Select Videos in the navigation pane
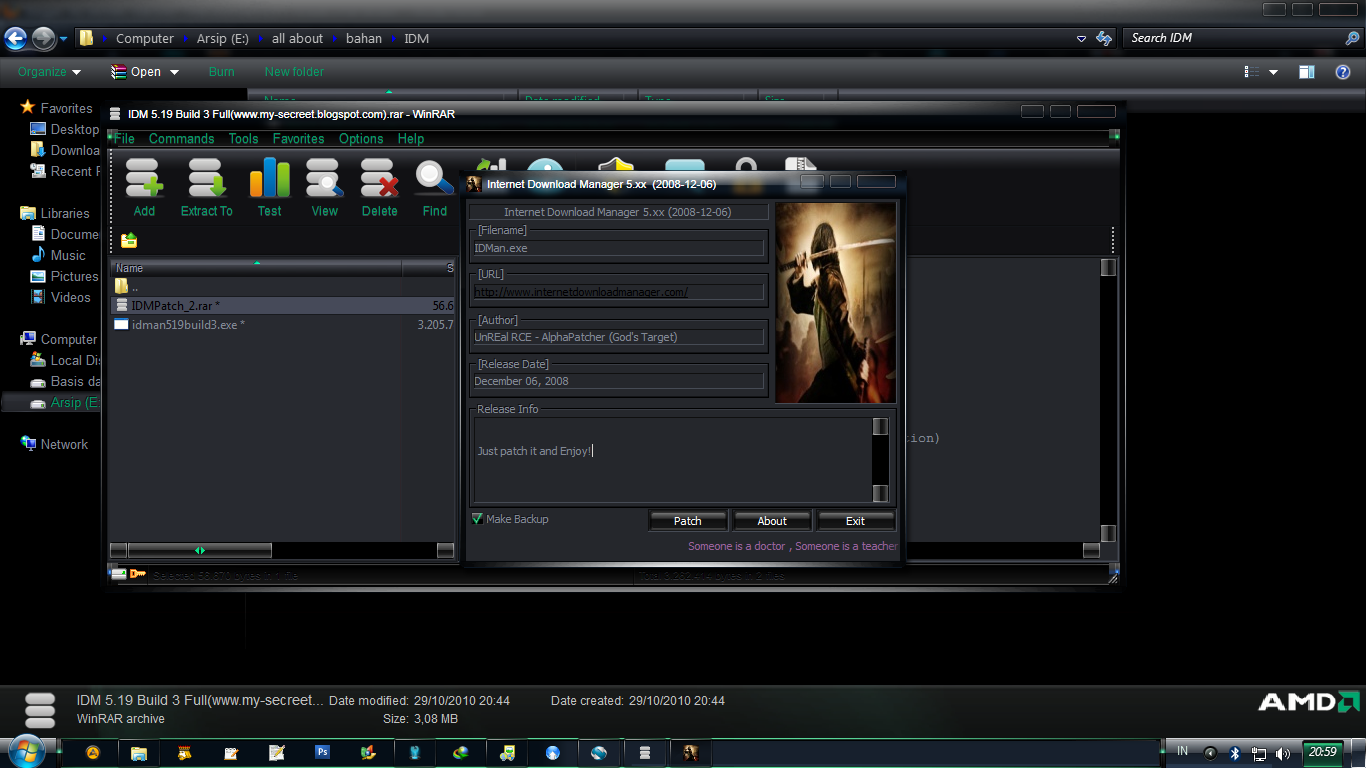The image size is (1366, 768). coord(71,297)
